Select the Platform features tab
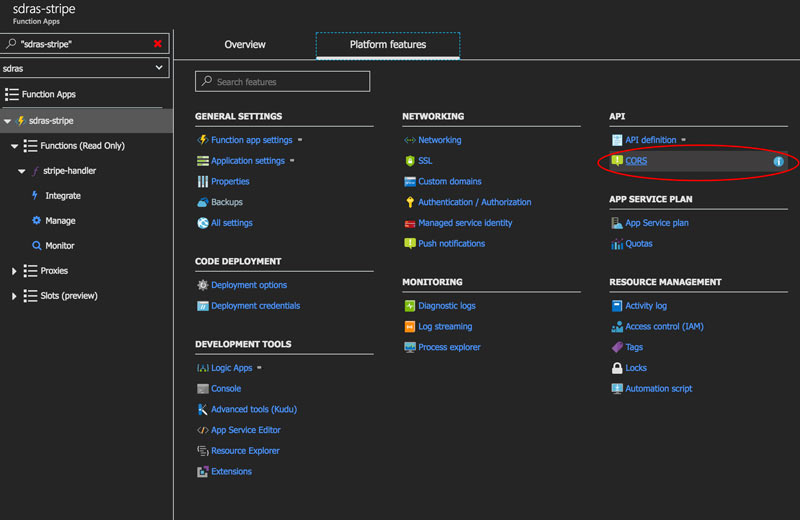Image resolution: width=800 pixels, height=520 pixels. click(388, 45)
